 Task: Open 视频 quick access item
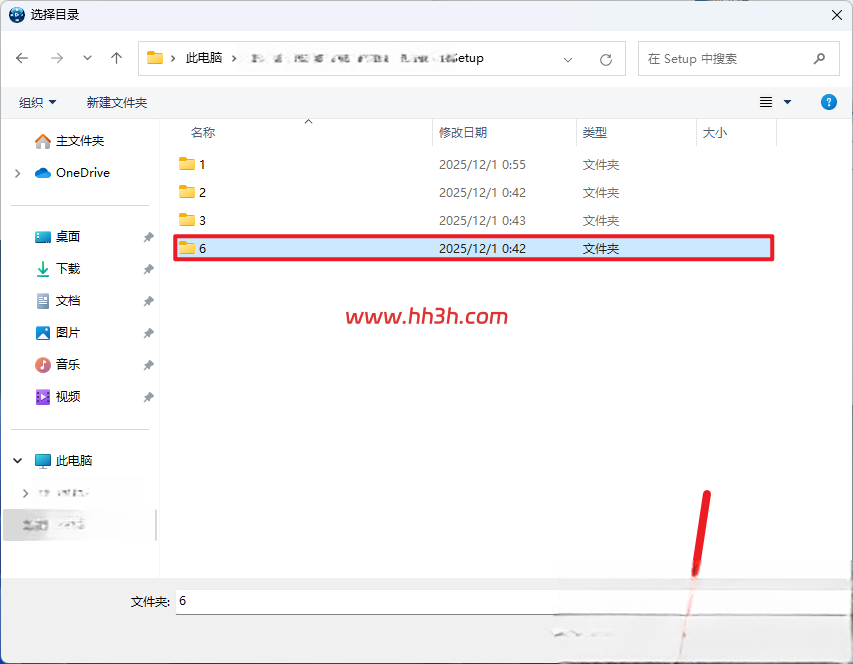pos(58,396)
